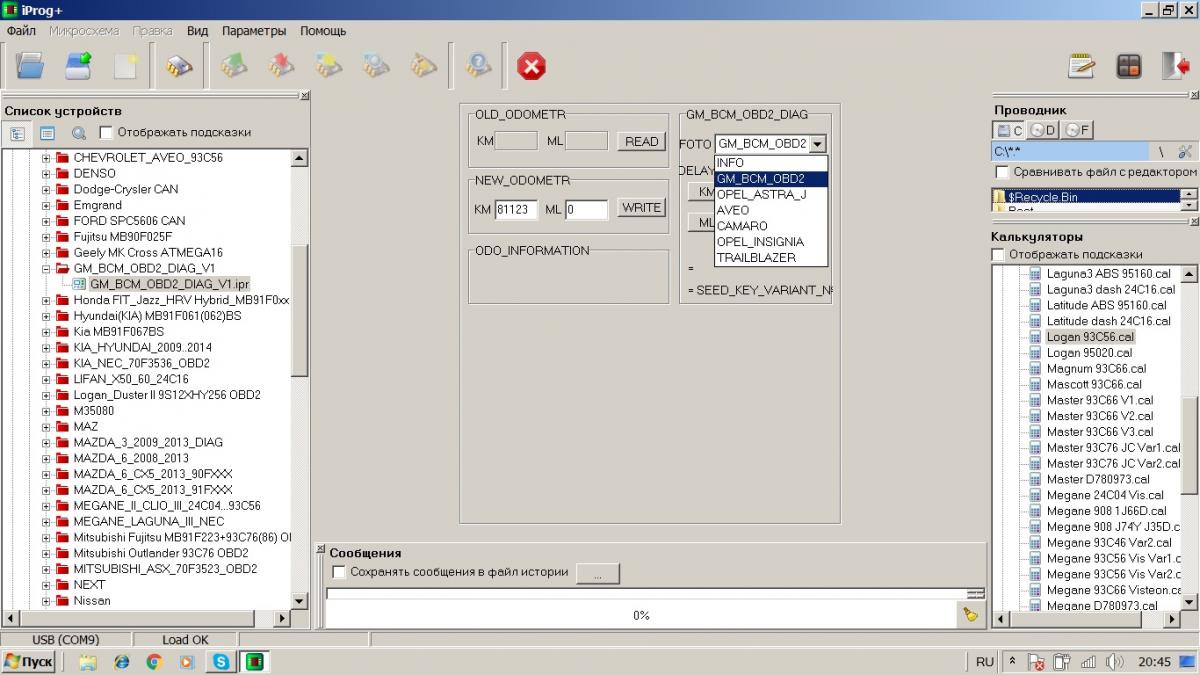
Task: Open file using the blue folder icon
Action: click(x=31, y=66)
